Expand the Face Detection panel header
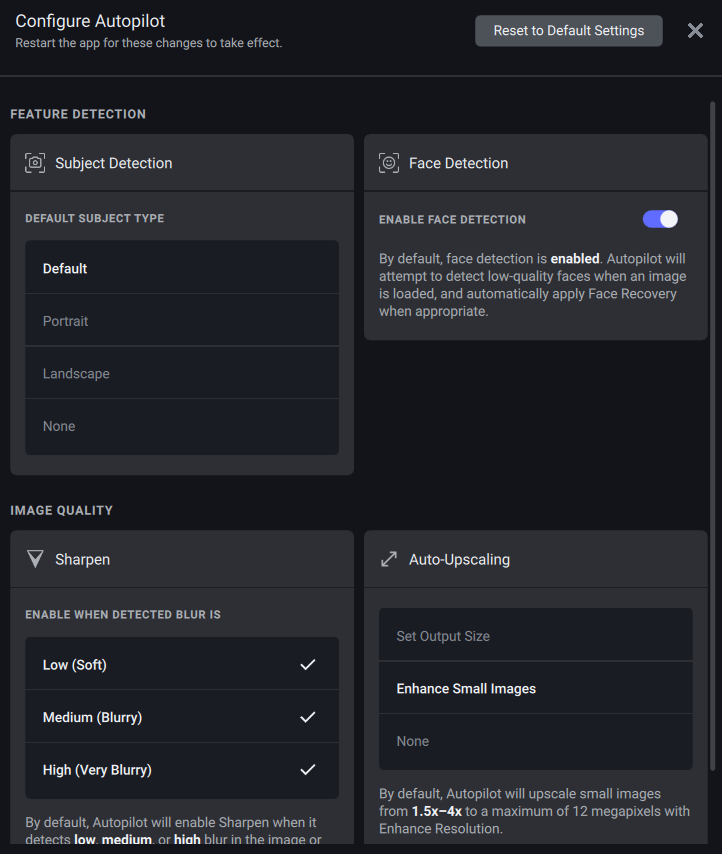 [536, 162]
